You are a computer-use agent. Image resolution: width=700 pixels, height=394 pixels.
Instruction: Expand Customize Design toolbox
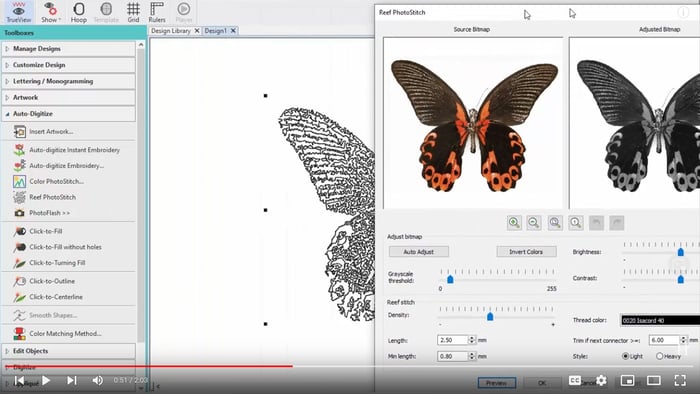pos(68,65)
